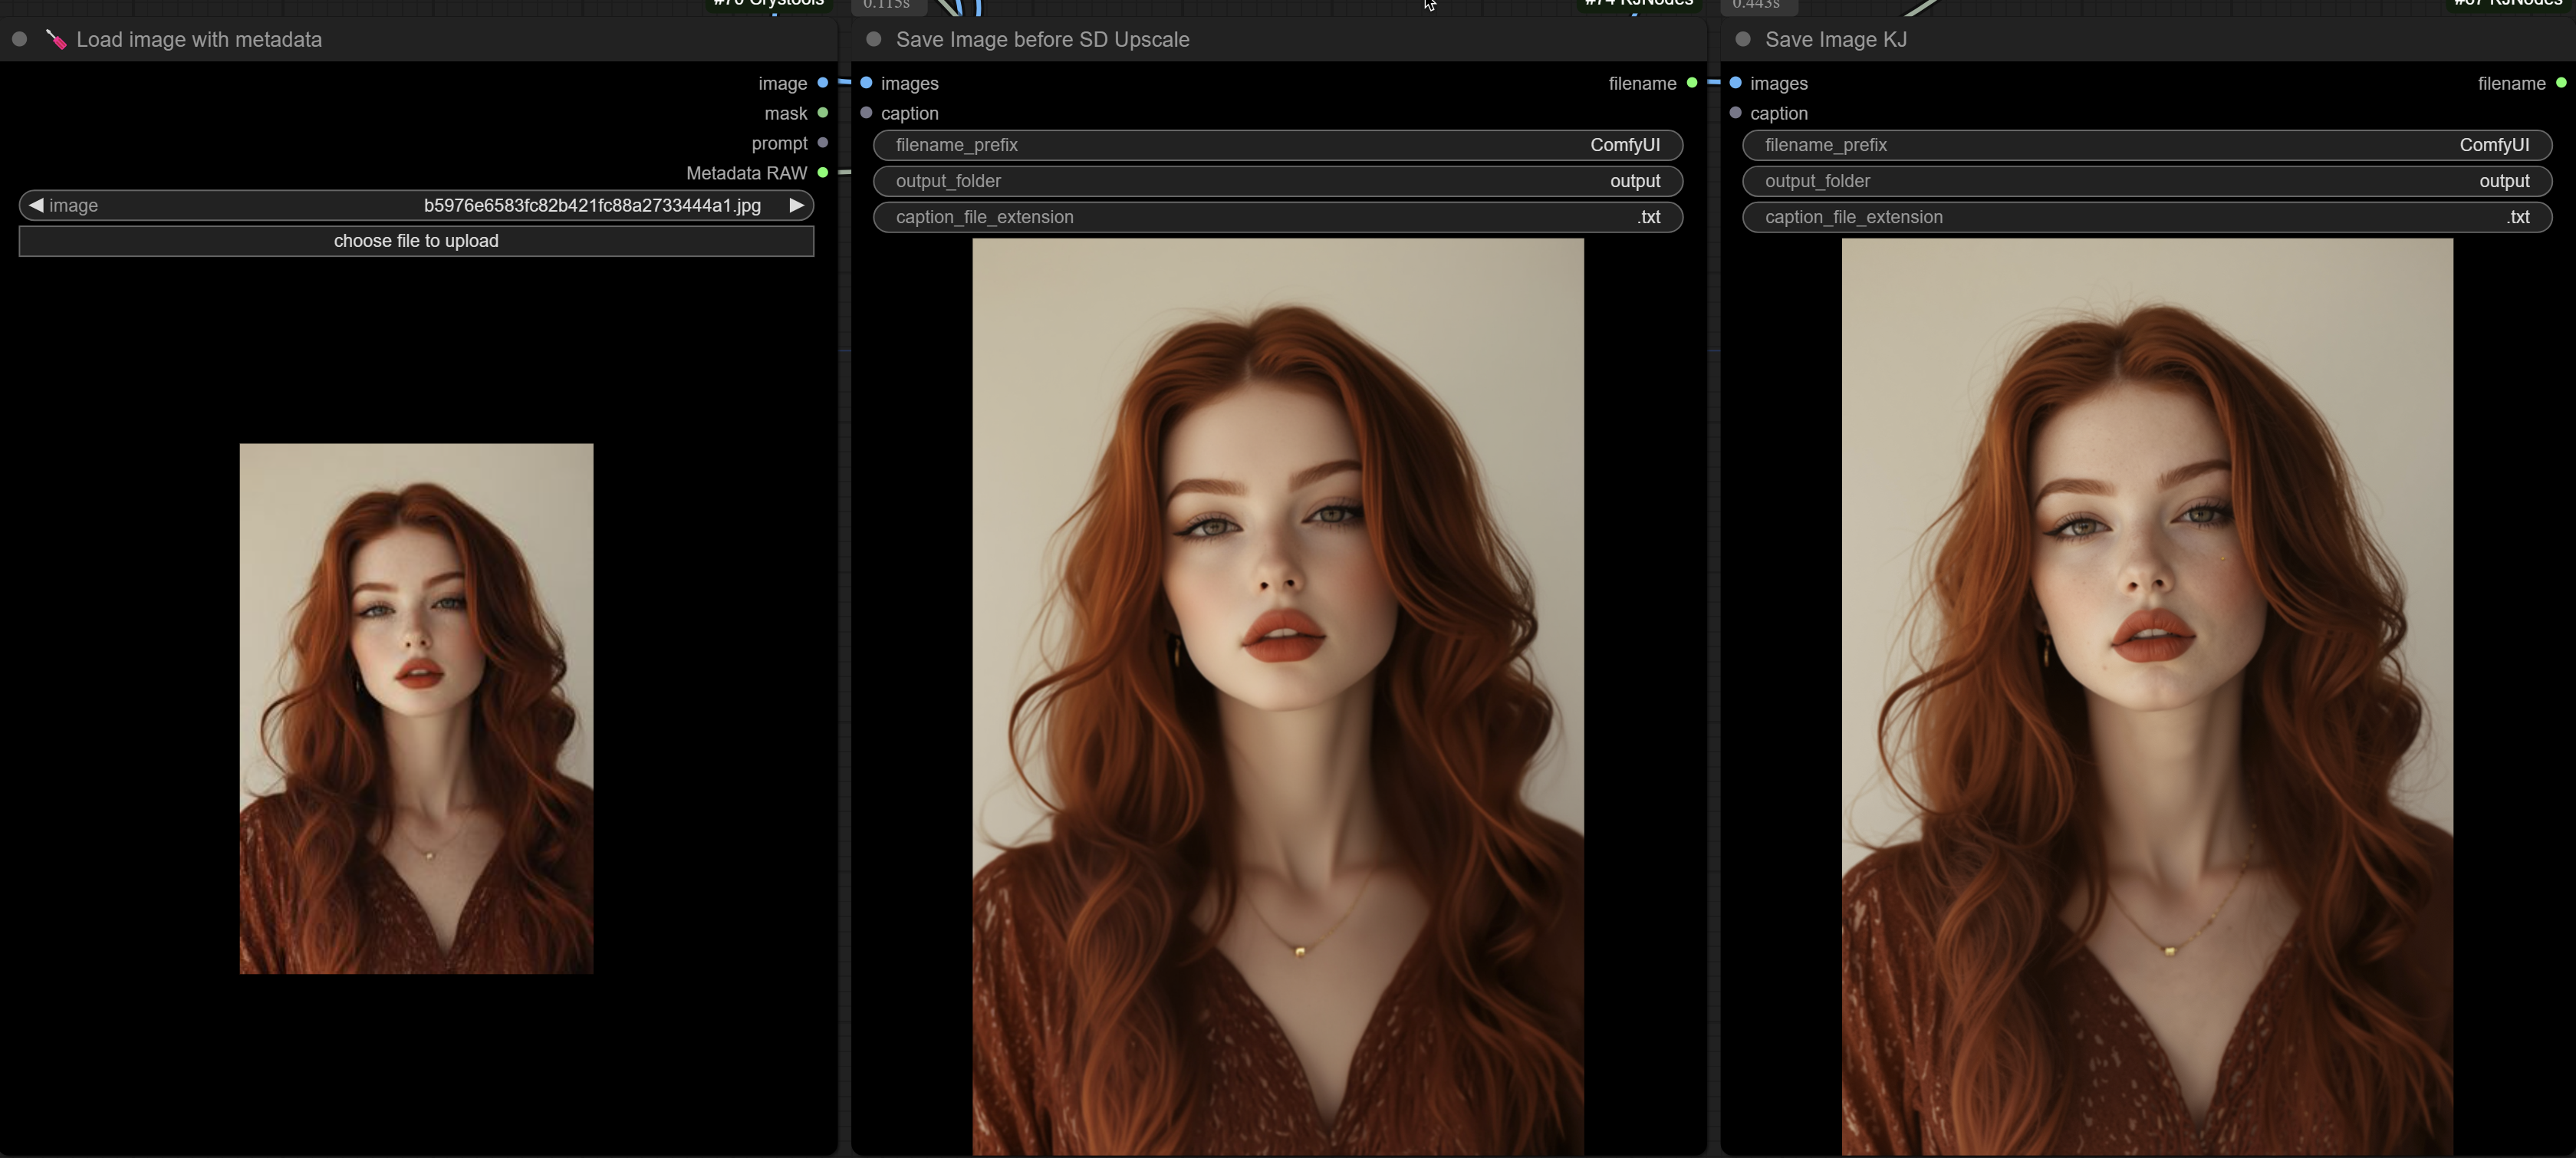Click the loaded image thumbnail preview
The image size is (2576, 1158).
click(x=416, y=708)
